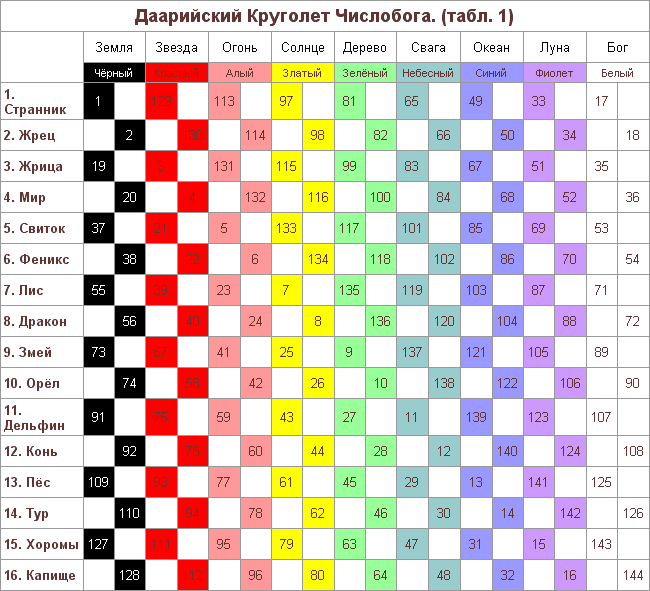Click blue cell with number 31

click(x=476, y=544)
